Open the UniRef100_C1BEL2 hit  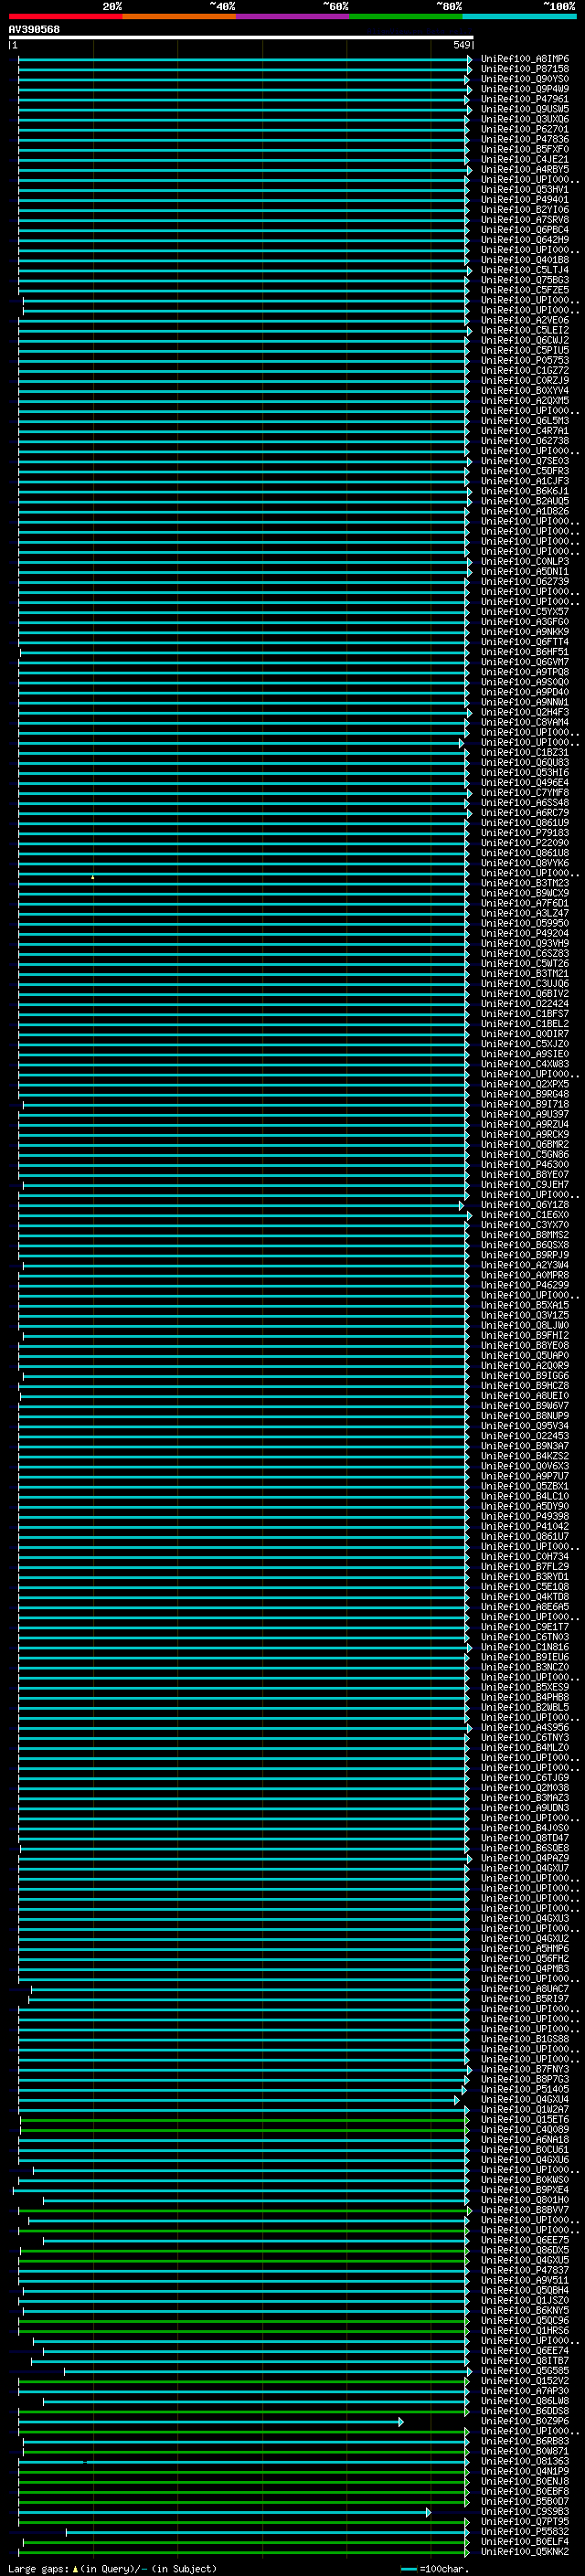point(524,1023)
